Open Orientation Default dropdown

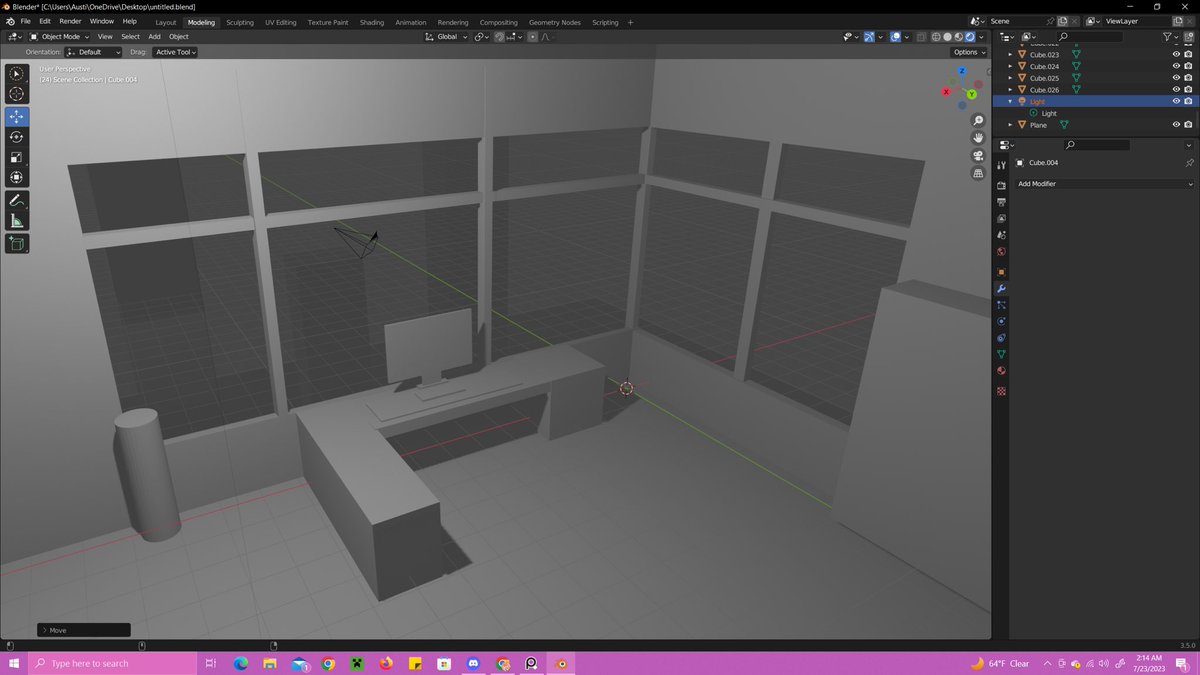pyautogui.click(x=93, y=52)
